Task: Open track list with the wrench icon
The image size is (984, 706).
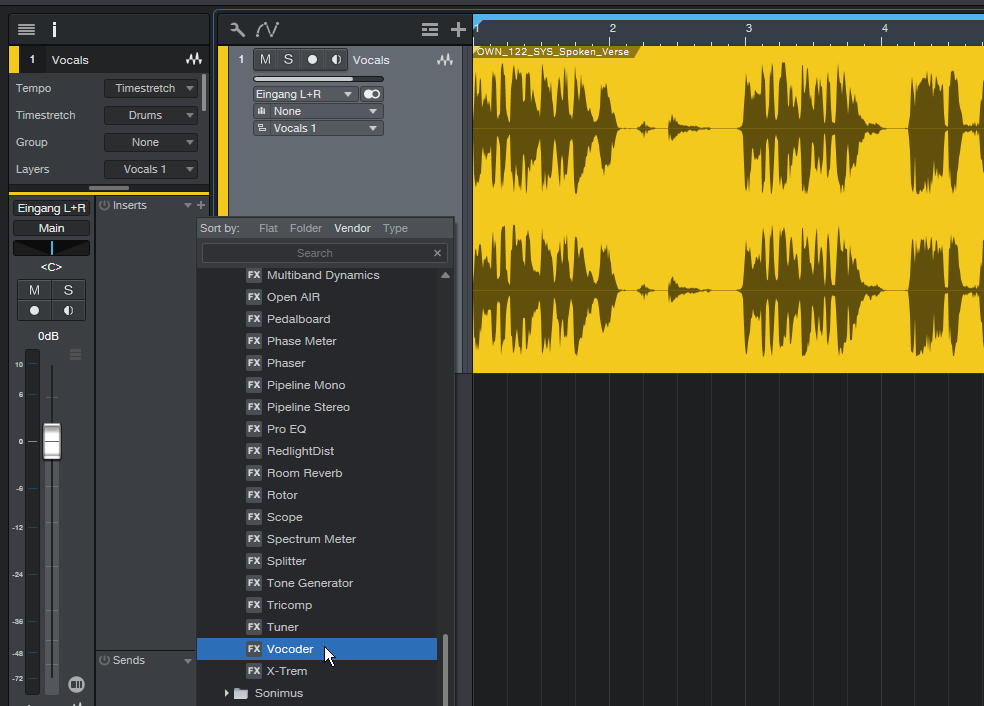Action: click(237, 29)
